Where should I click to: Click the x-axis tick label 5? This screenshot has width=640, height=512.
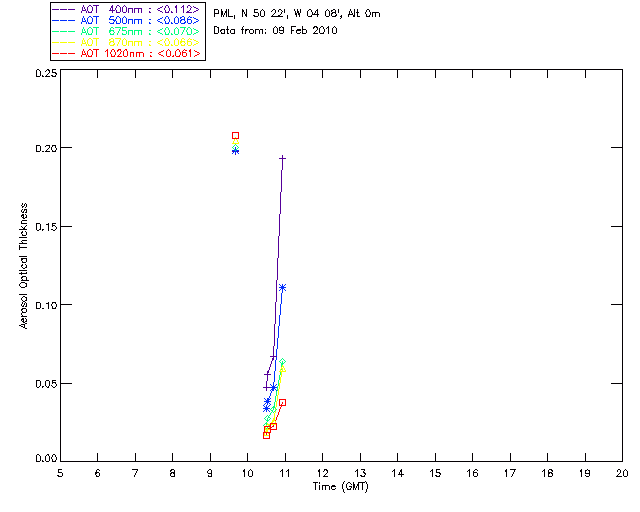pyautogui.click(x=60, y=473)
